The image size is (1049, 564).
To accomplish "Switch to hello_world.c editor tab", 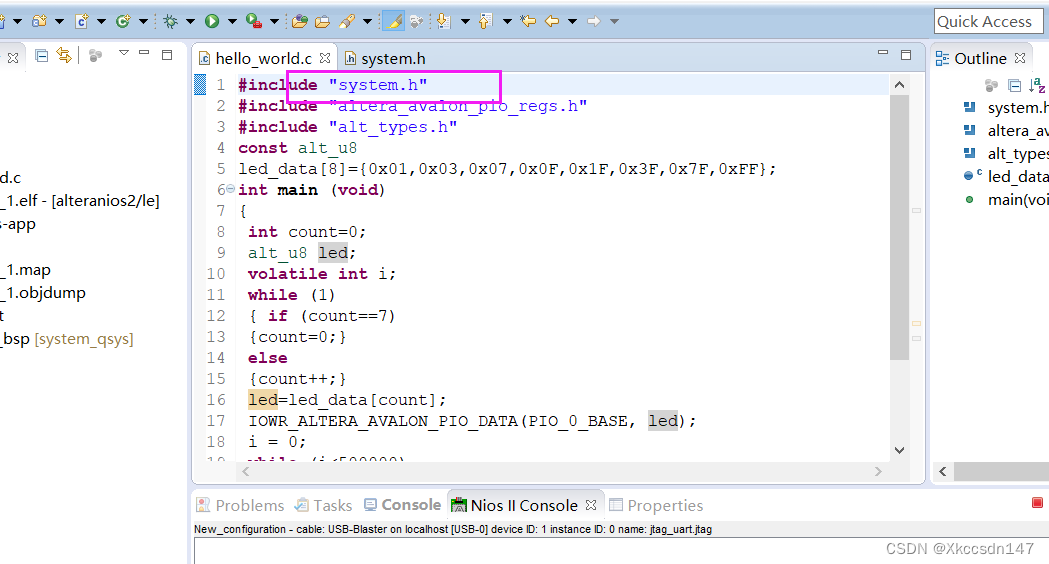I will [264, 59].
